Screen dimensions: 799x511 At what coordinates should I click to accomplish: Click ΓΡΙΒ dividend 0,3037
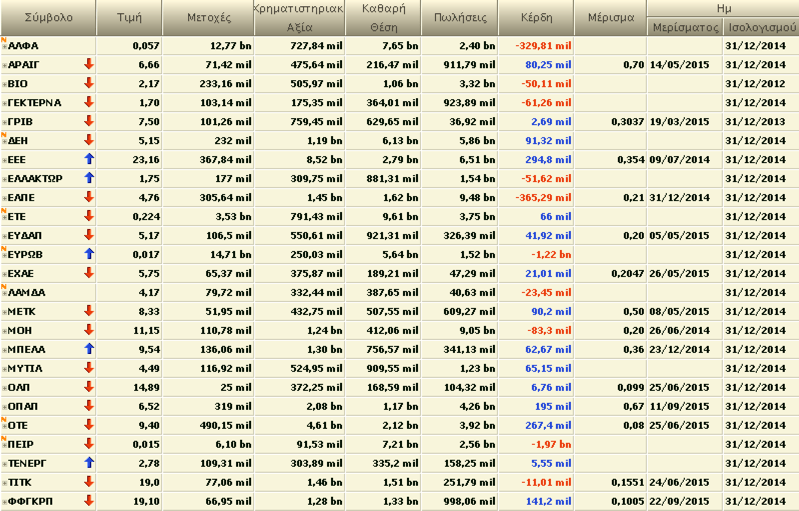(628, 122)
